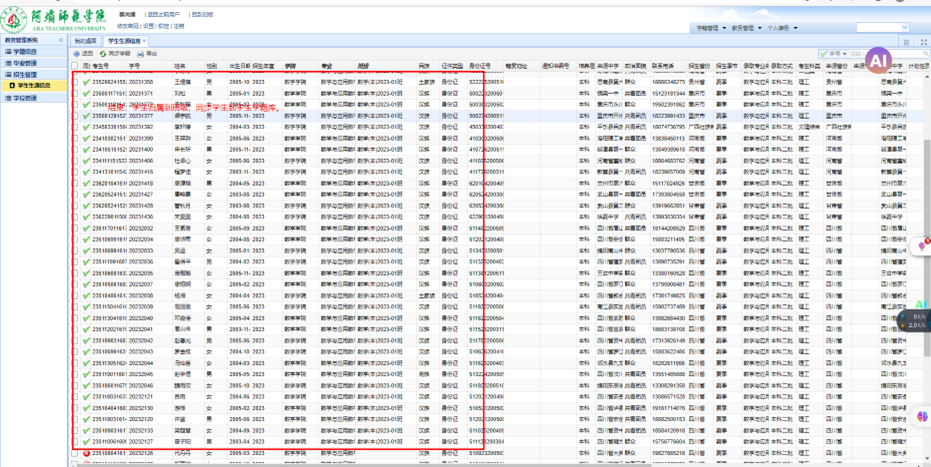Click the list icon beside 学籍信息 in sidebar
This screenshot has height=467, width=931.
(x=8, y=52)
